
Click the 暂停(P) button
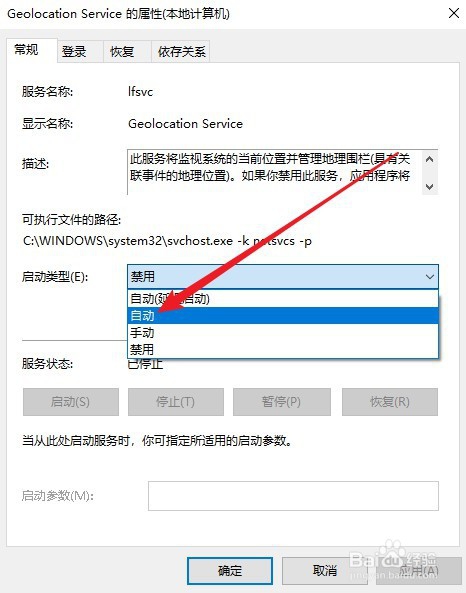[x=282, y=402]
